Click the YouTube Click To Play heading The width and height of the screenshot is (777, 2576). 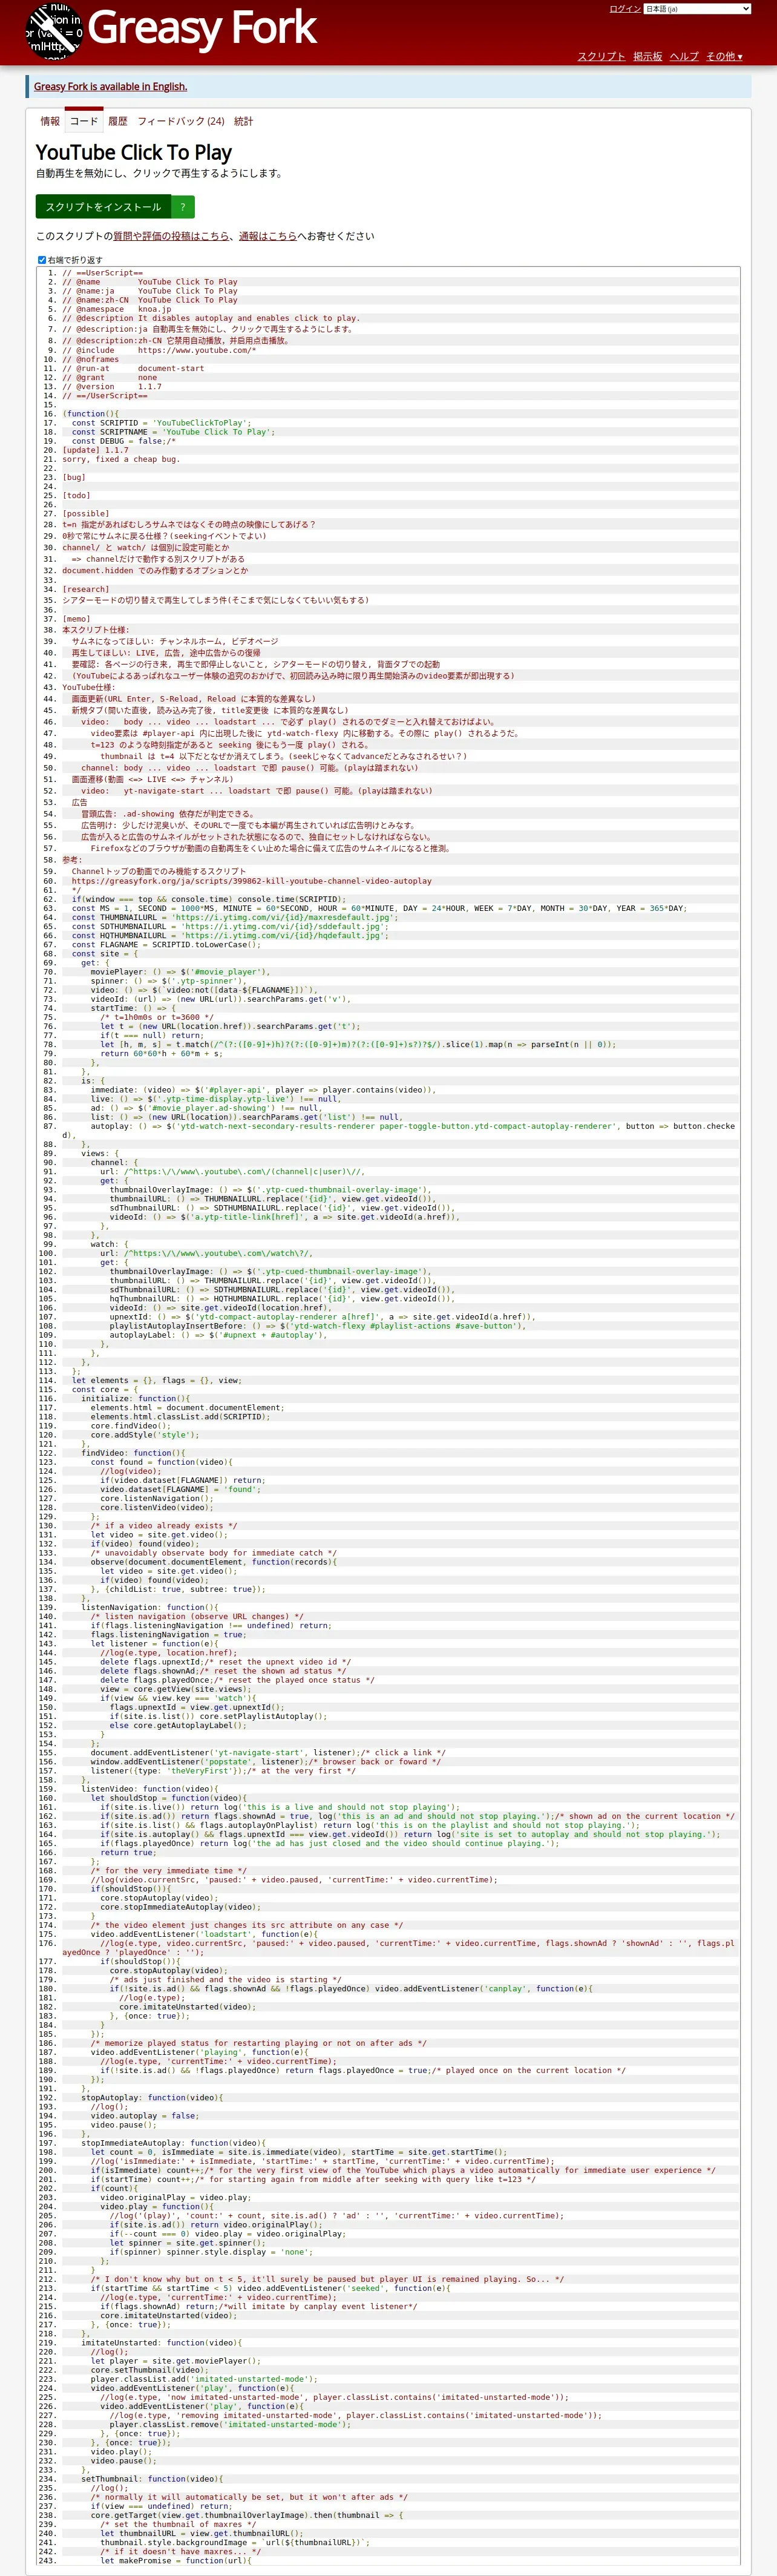(x=134, y=152)
